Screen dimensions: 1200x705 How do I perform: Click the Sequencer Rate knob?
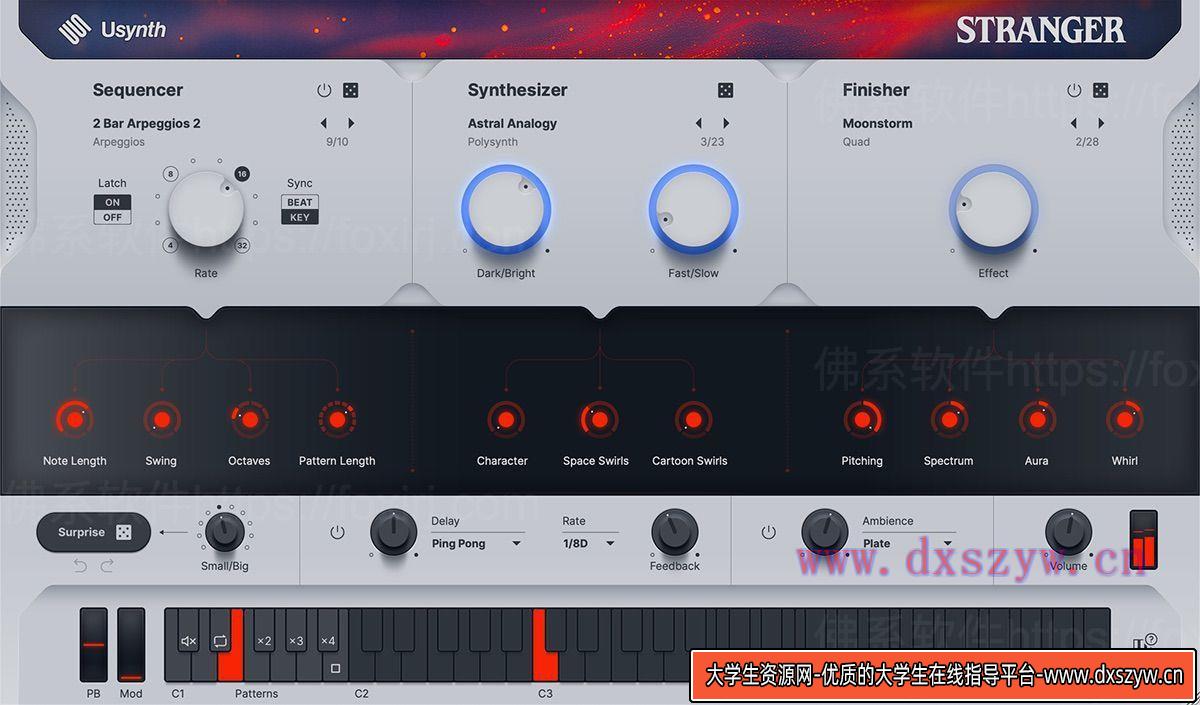coord(206,209)
